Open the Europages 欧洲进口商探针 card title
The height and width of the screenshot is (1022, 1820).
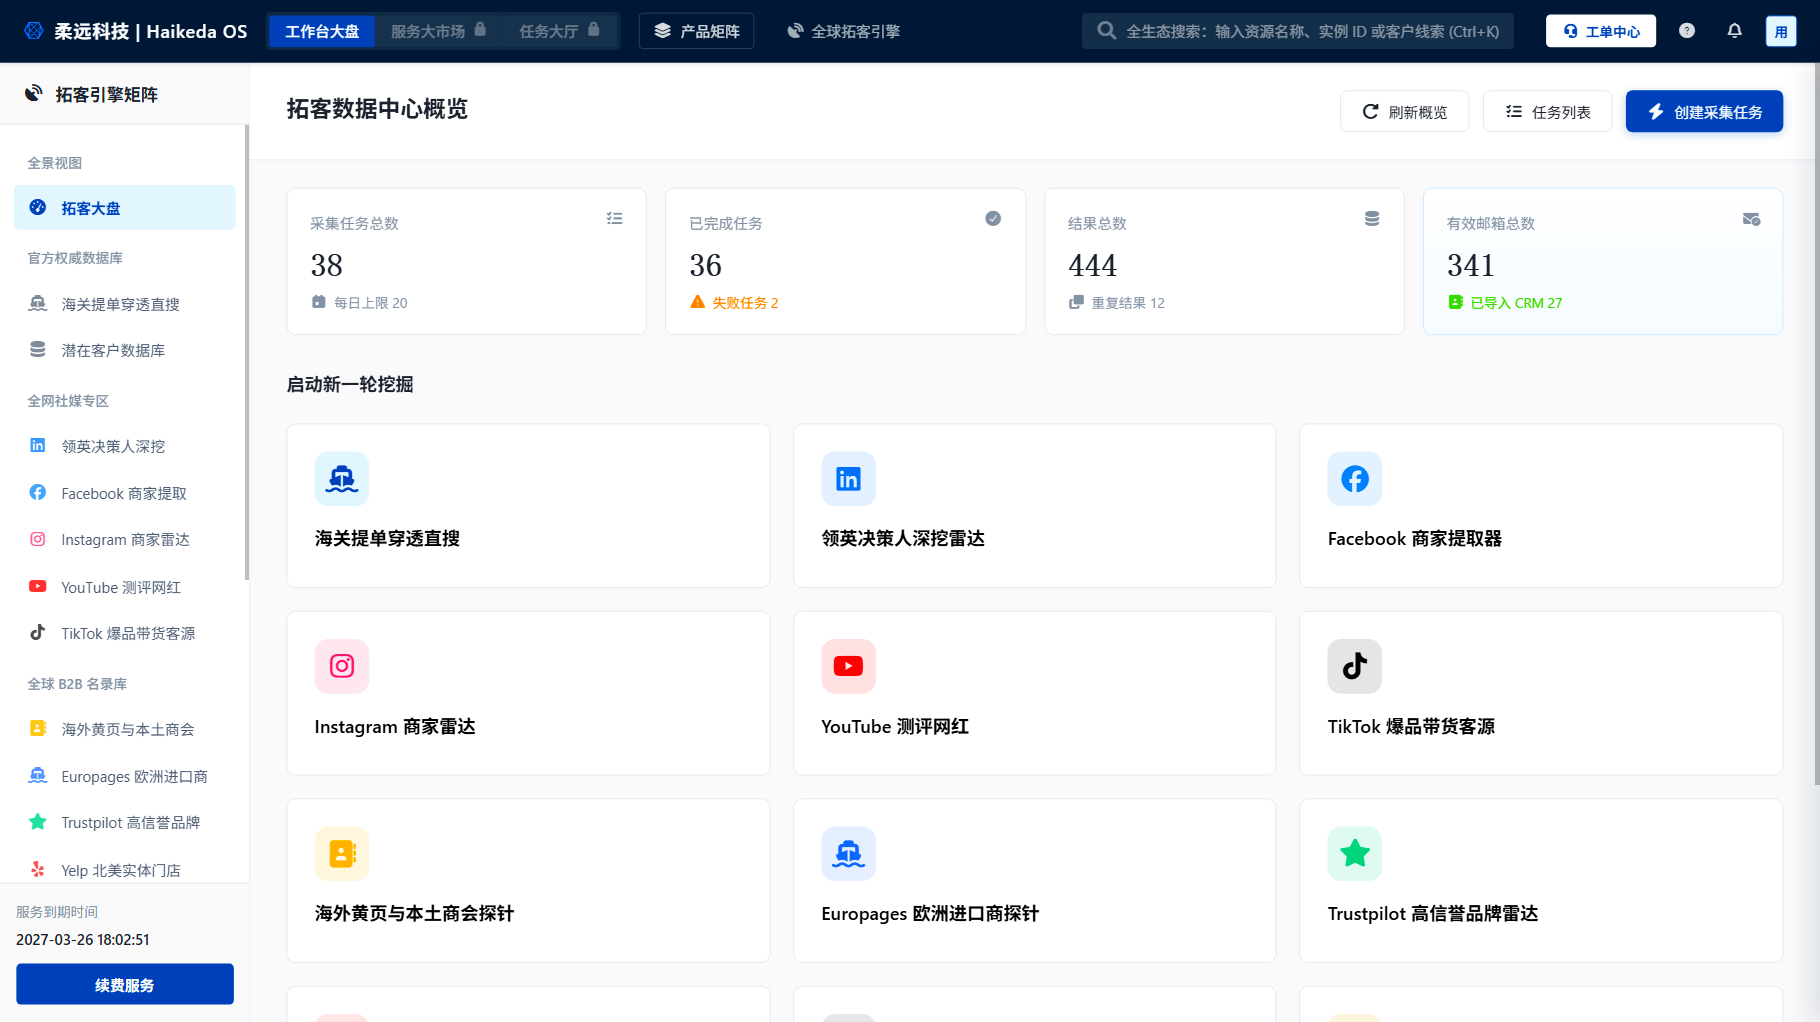(x=930, y=913)
